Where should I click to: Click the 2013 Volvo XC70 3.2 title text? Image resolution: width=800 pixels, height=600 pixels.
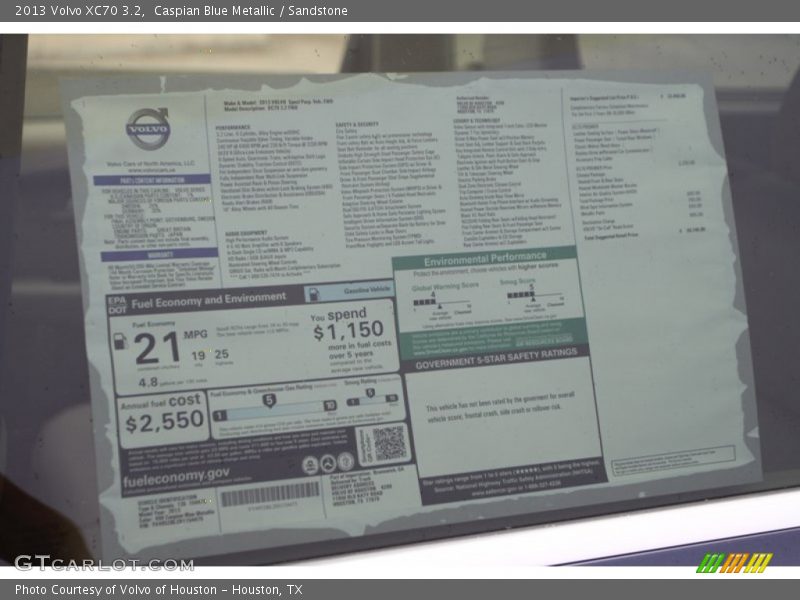78,11
